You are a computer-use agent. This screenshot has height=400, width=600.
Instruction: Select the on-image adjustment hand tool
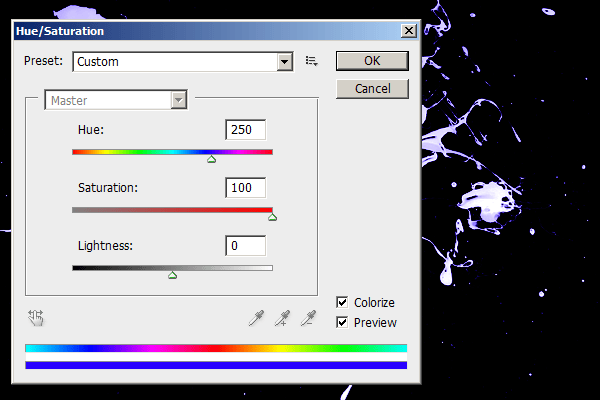pos(36,318)
